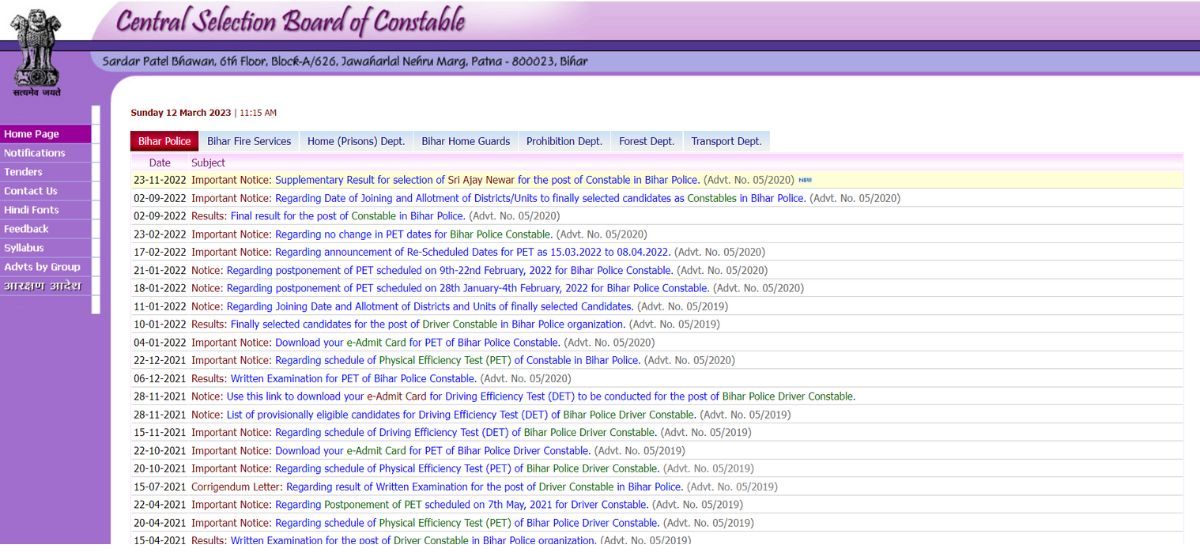Open Home Page in sidebar

(x=45, y=134)
